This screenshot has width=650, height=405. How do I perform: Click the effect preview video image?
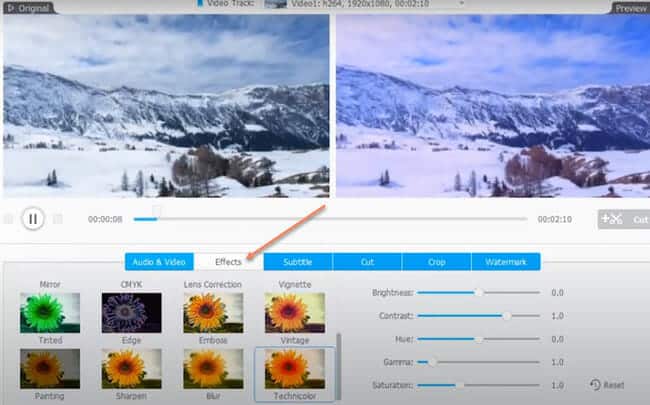coord(493,106)
